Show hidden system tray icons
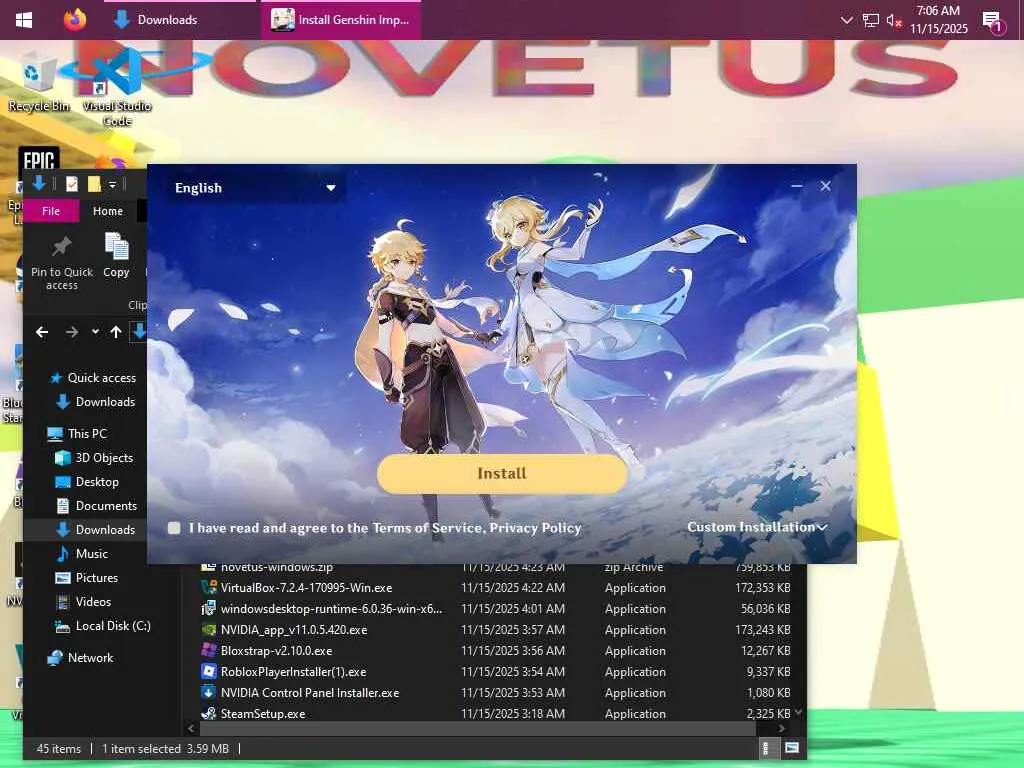 tap(846, 20)
